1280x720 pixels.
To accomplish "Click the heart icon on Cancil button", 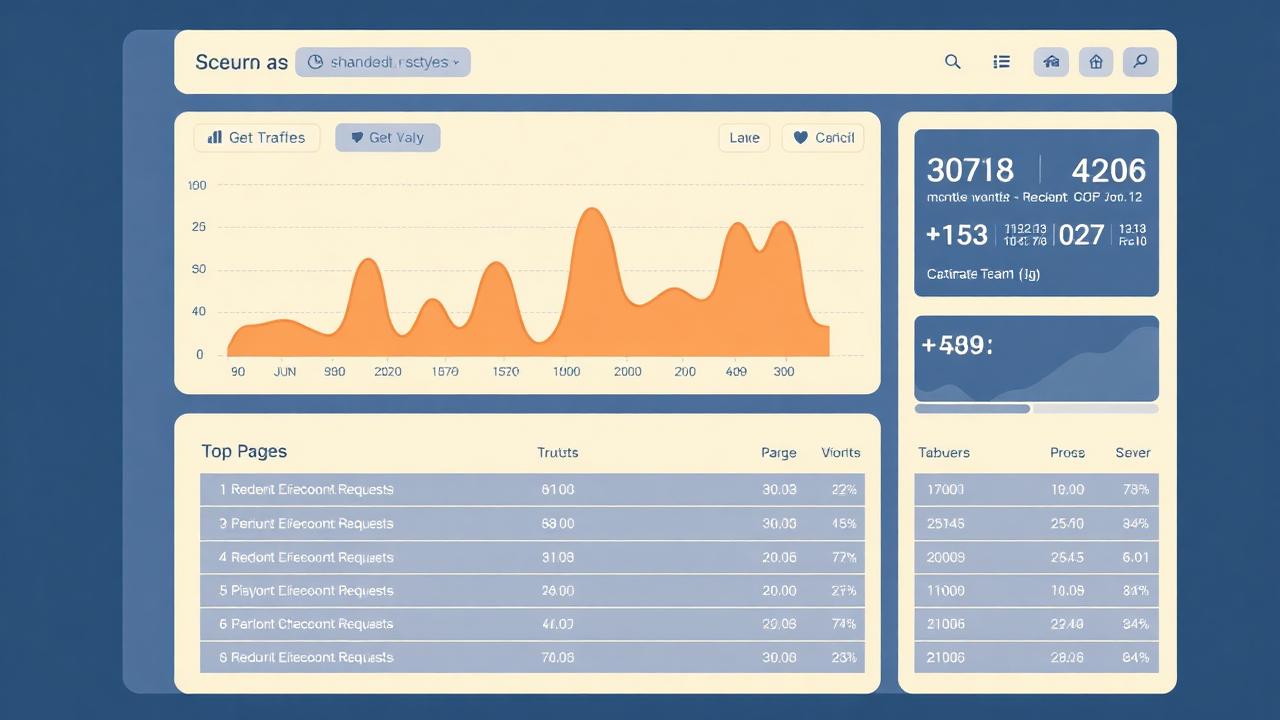I will pos(800,138).
